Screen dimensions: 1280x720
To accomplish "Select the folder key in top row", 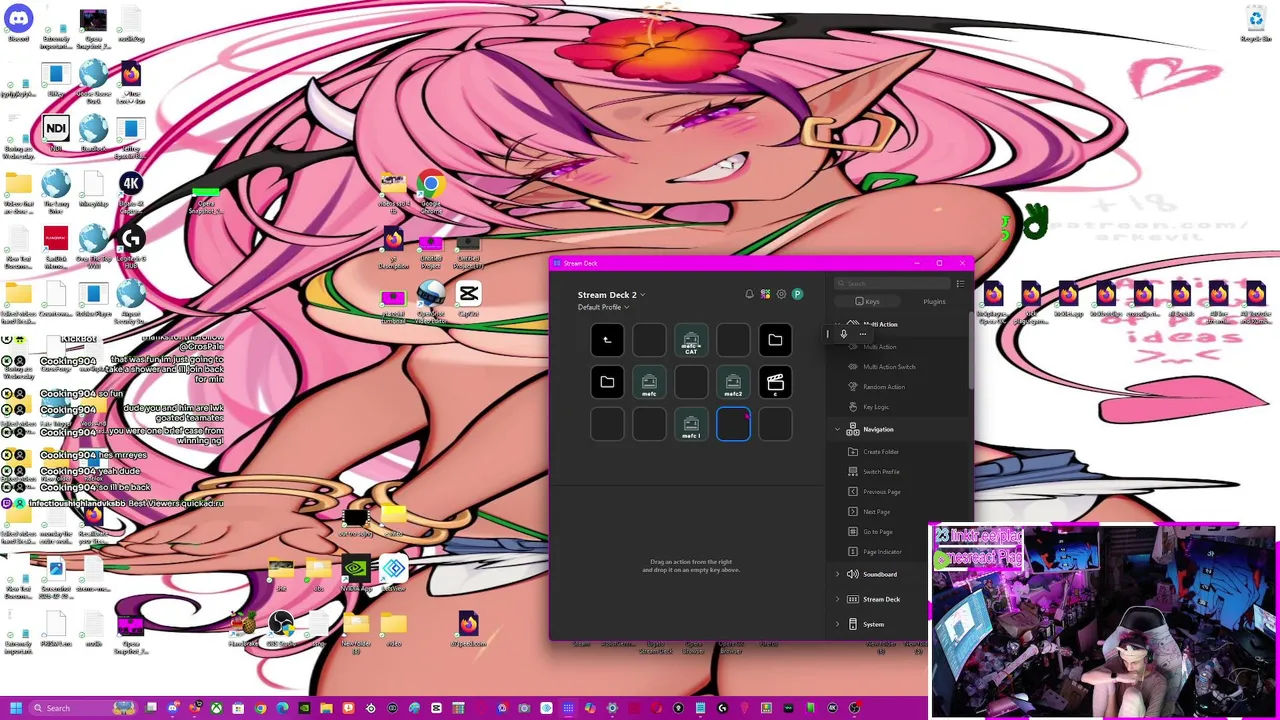I will tap(775, 340).
